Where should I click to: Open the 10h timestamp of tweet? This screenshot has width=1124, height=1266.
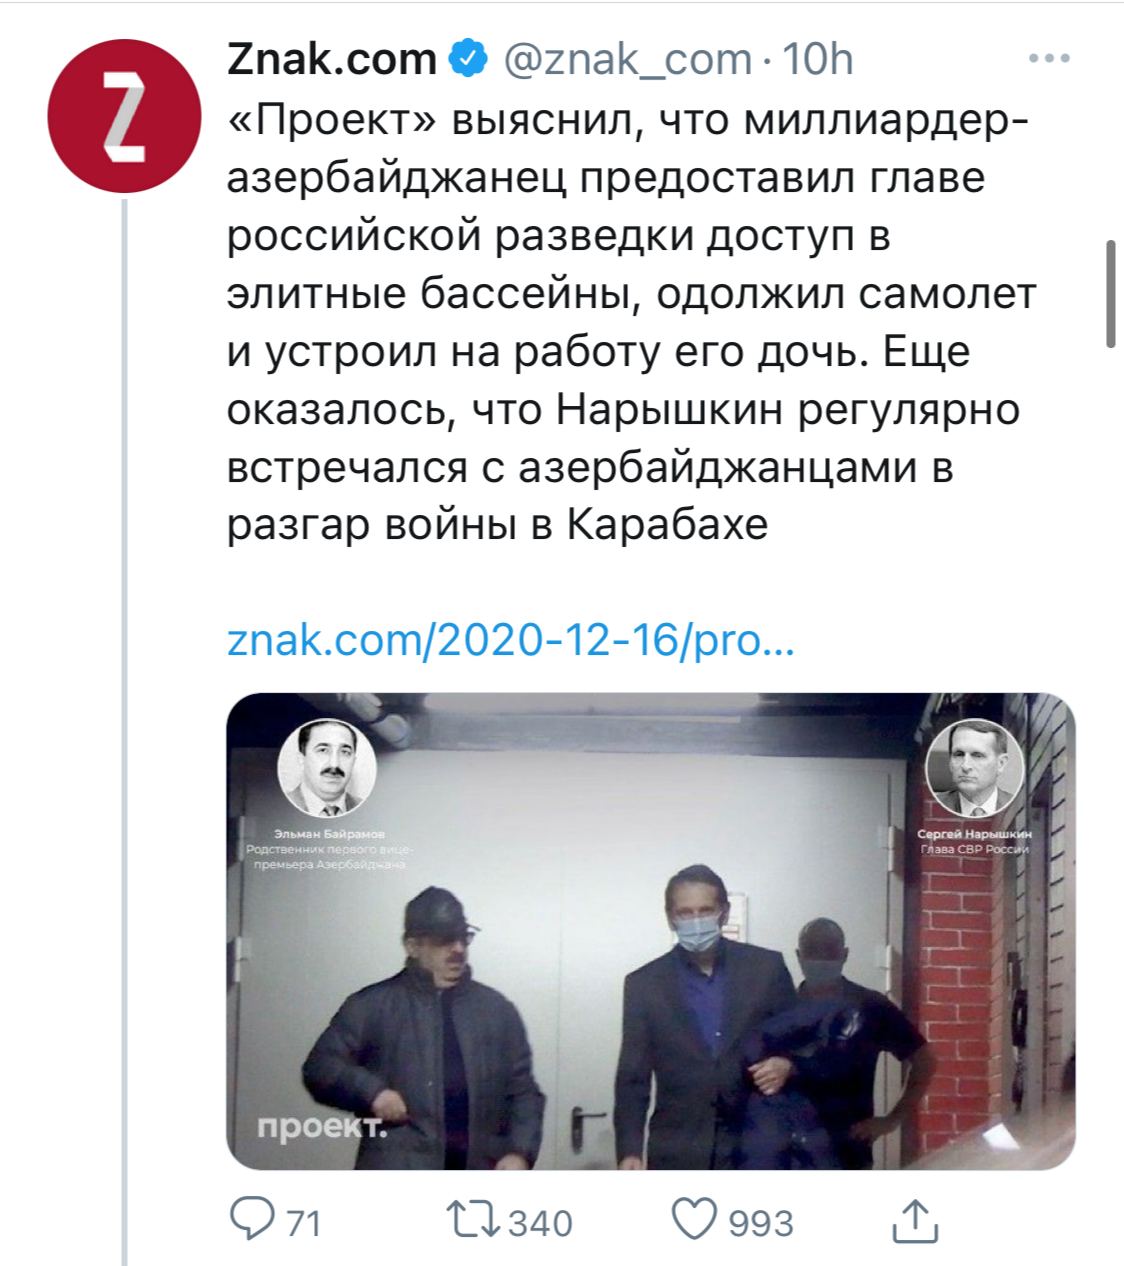817,59
